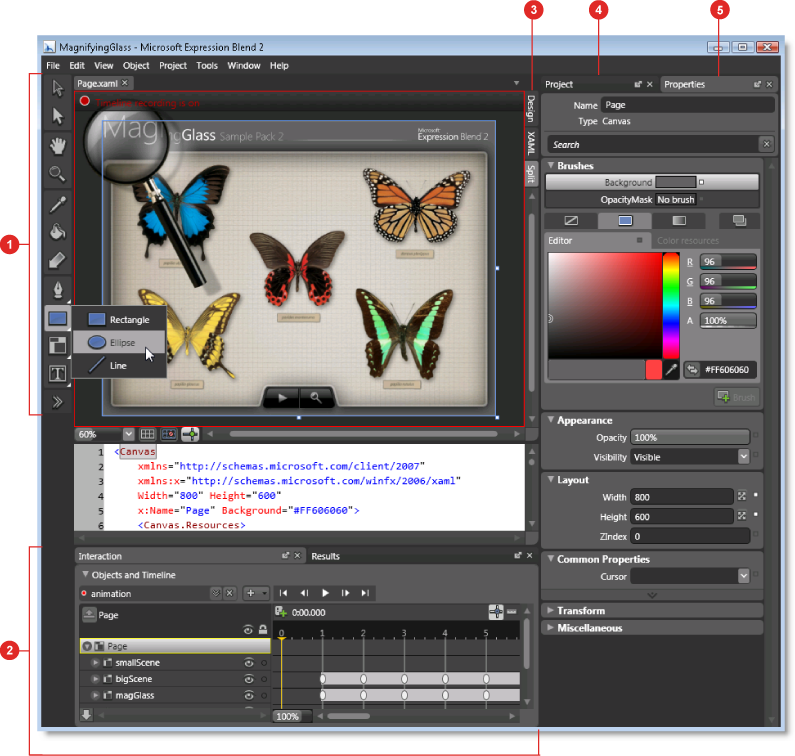Select the Selection arrow tool
The height and width of the screenshot is (756, 795).
58,88
